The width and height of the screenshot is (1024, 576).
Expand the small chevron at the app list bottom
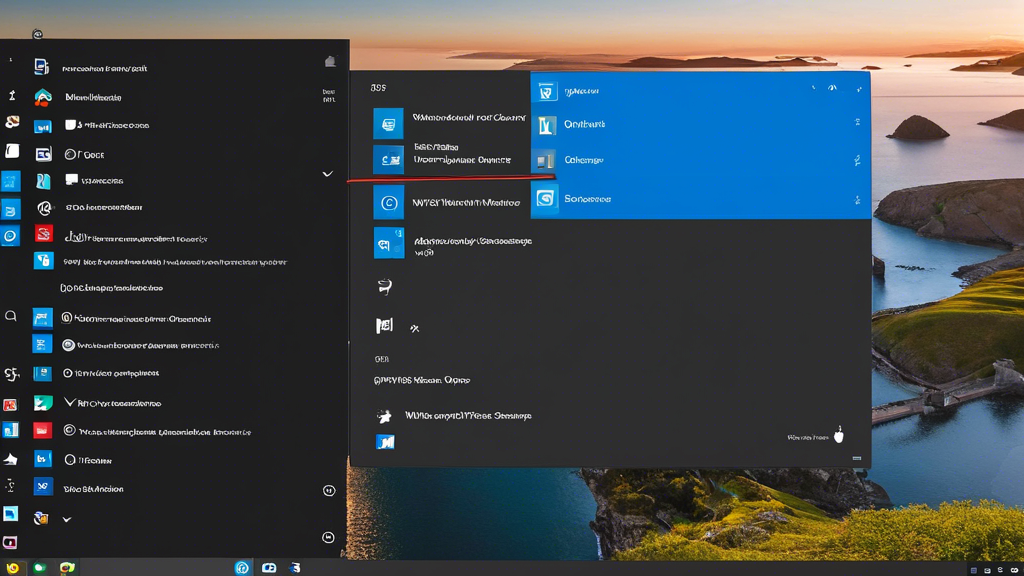(x=67, y=520)
